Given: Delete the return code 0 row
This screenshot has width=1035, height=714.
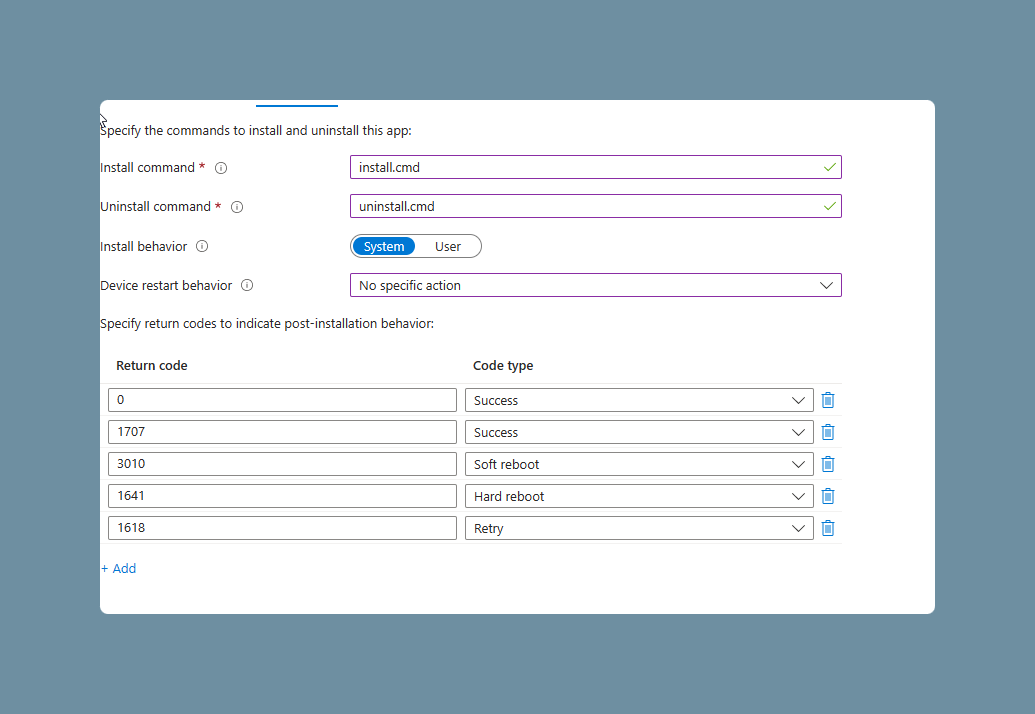Looking at the screenshot, I should [828, 400].
